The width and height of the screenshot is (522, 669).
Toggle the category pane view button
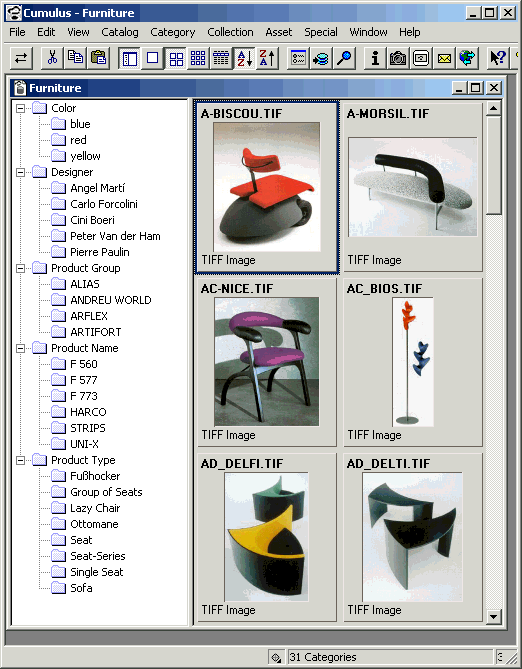click(x=129, y=58)
